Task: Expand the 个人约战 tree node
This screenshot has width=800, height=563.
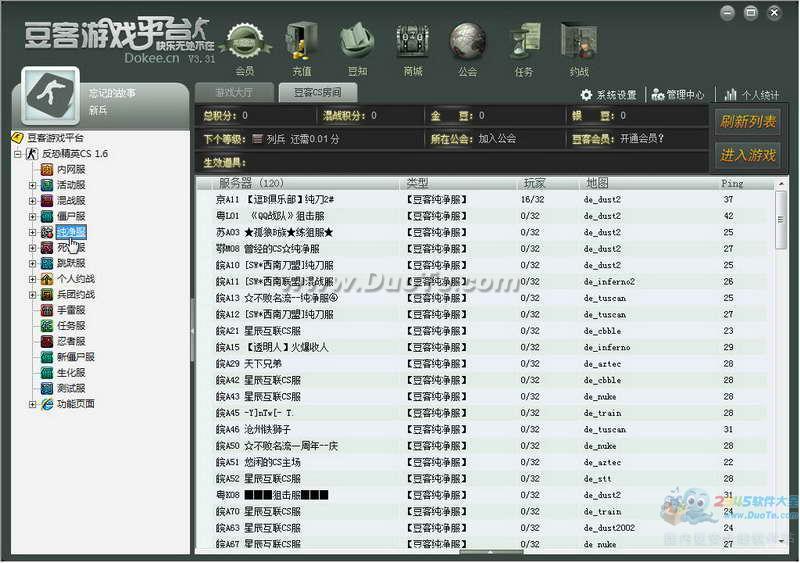Action: pos(32,279)
